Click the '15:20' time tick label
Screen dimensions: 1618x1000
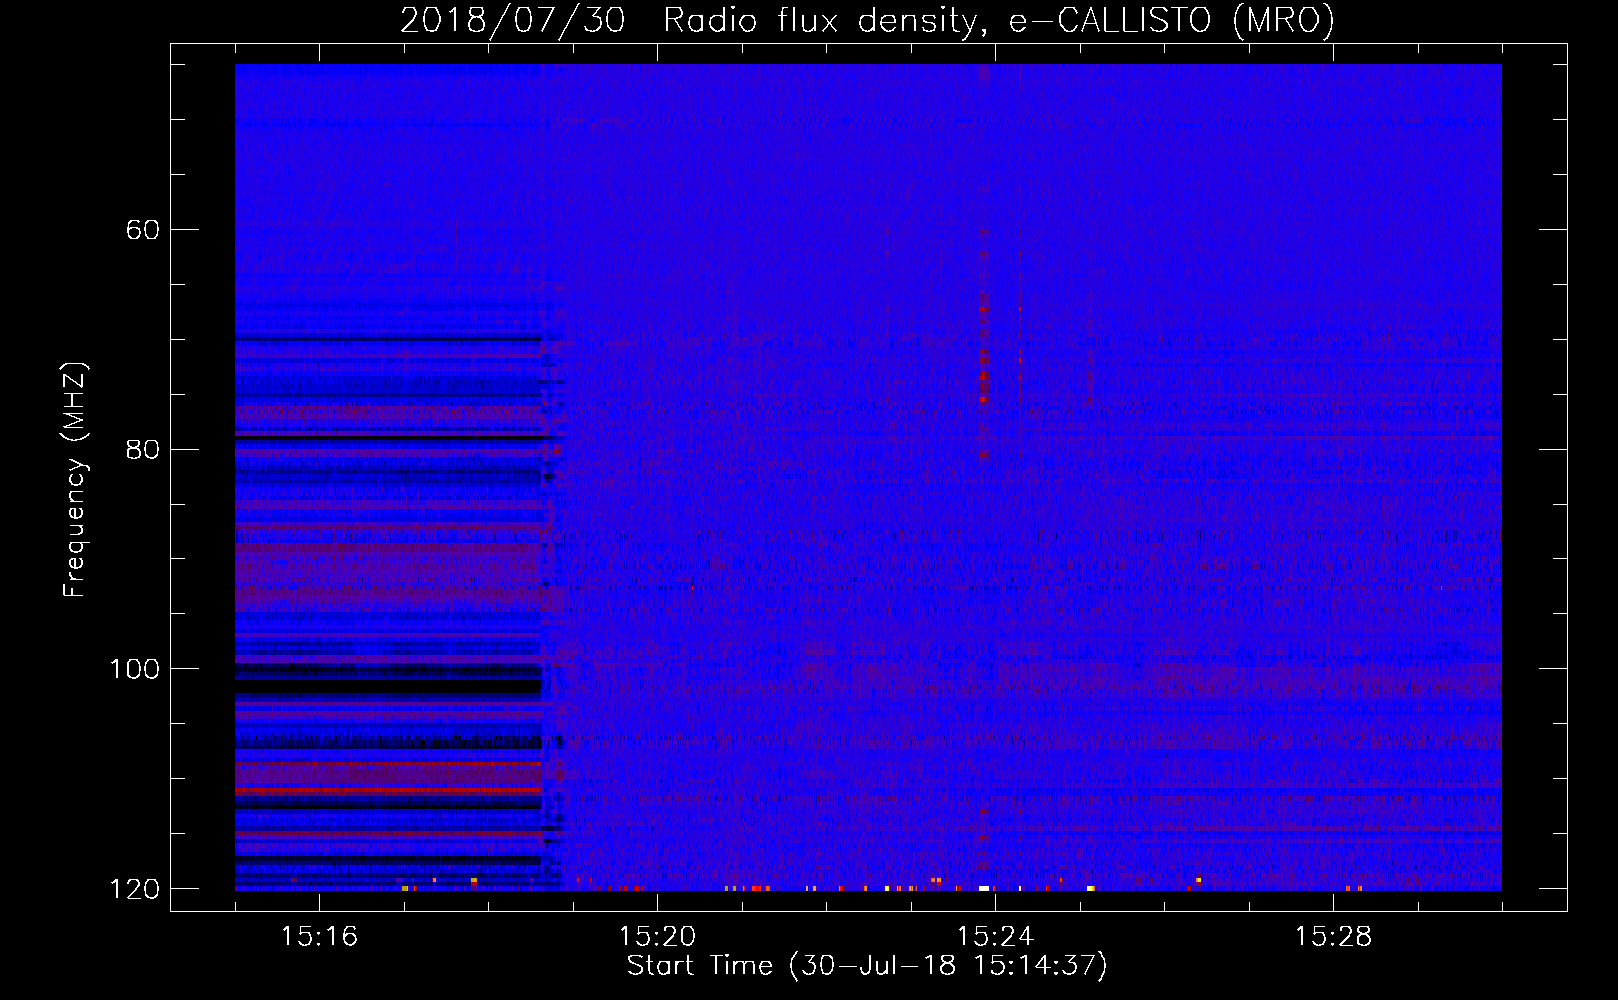(657, 936)
